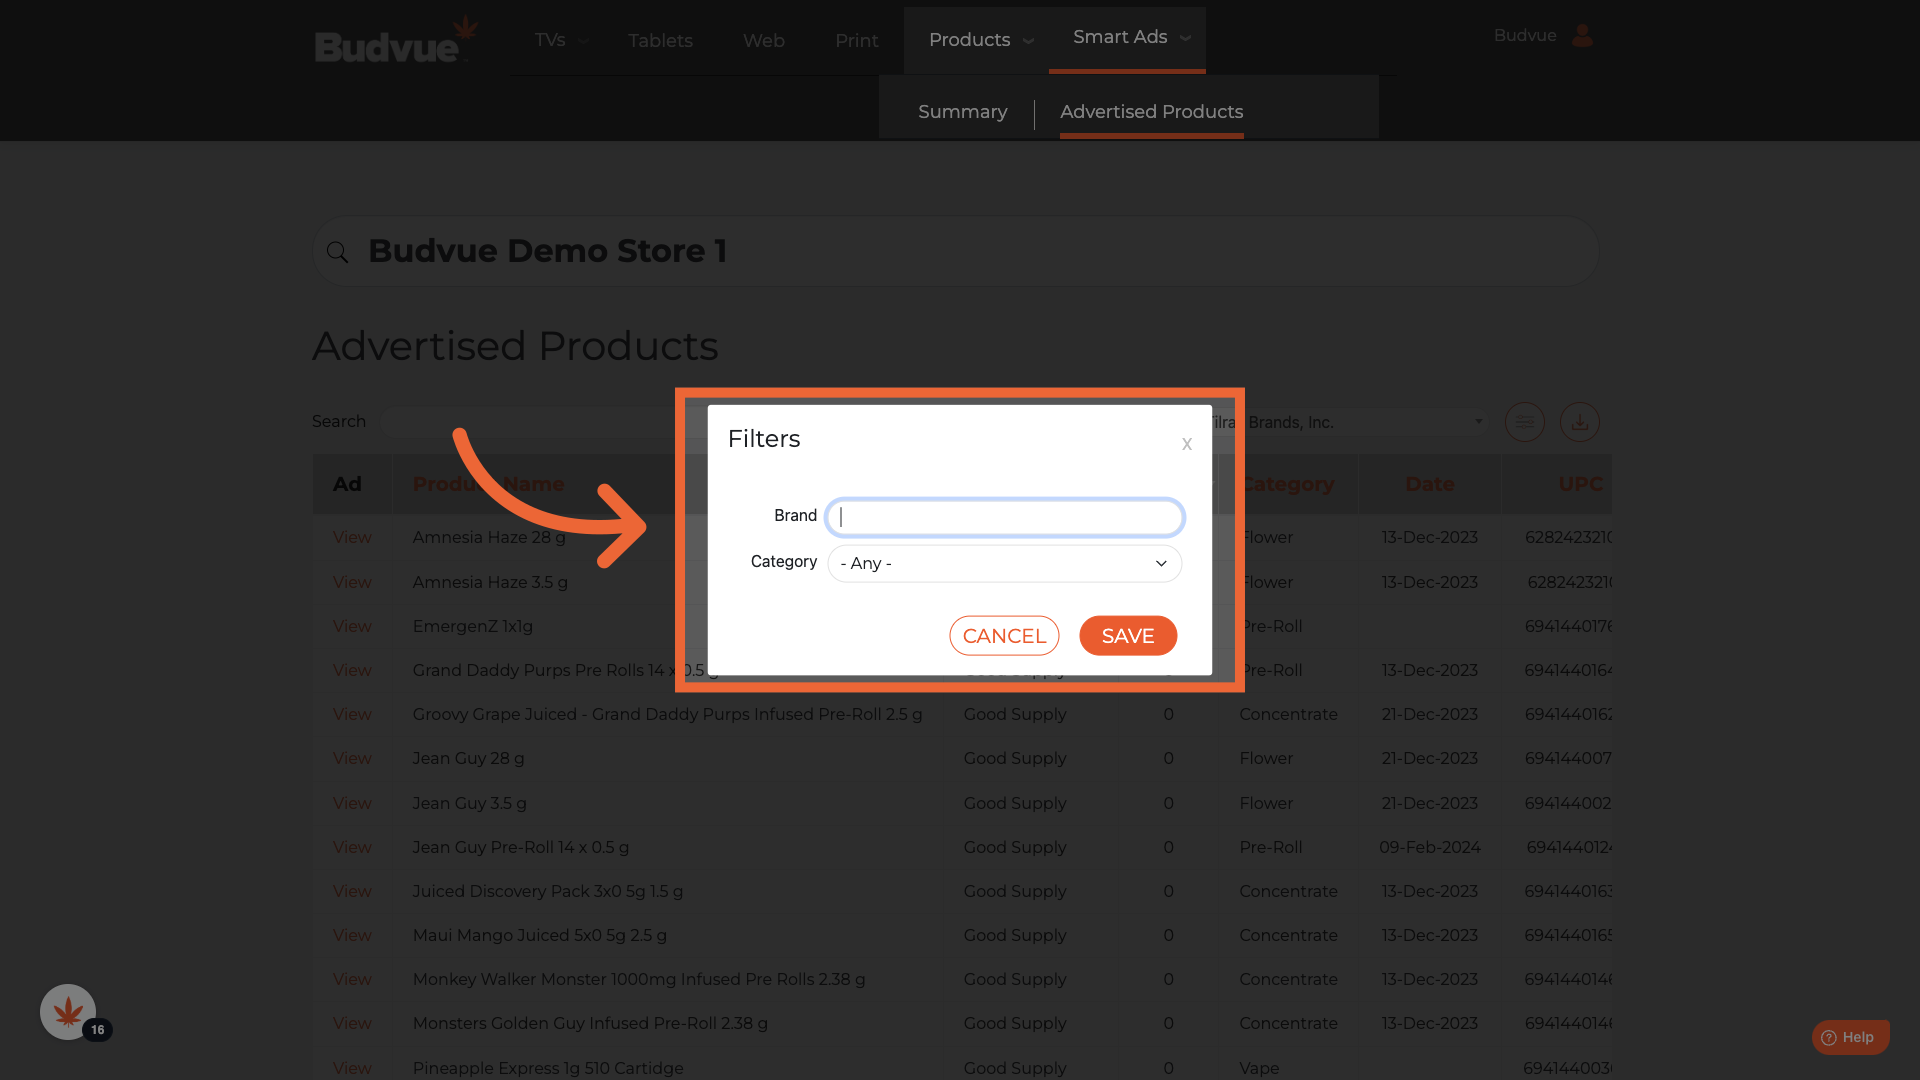
Task: Click the filters icon near the download button
Action: coord(1524,422)
